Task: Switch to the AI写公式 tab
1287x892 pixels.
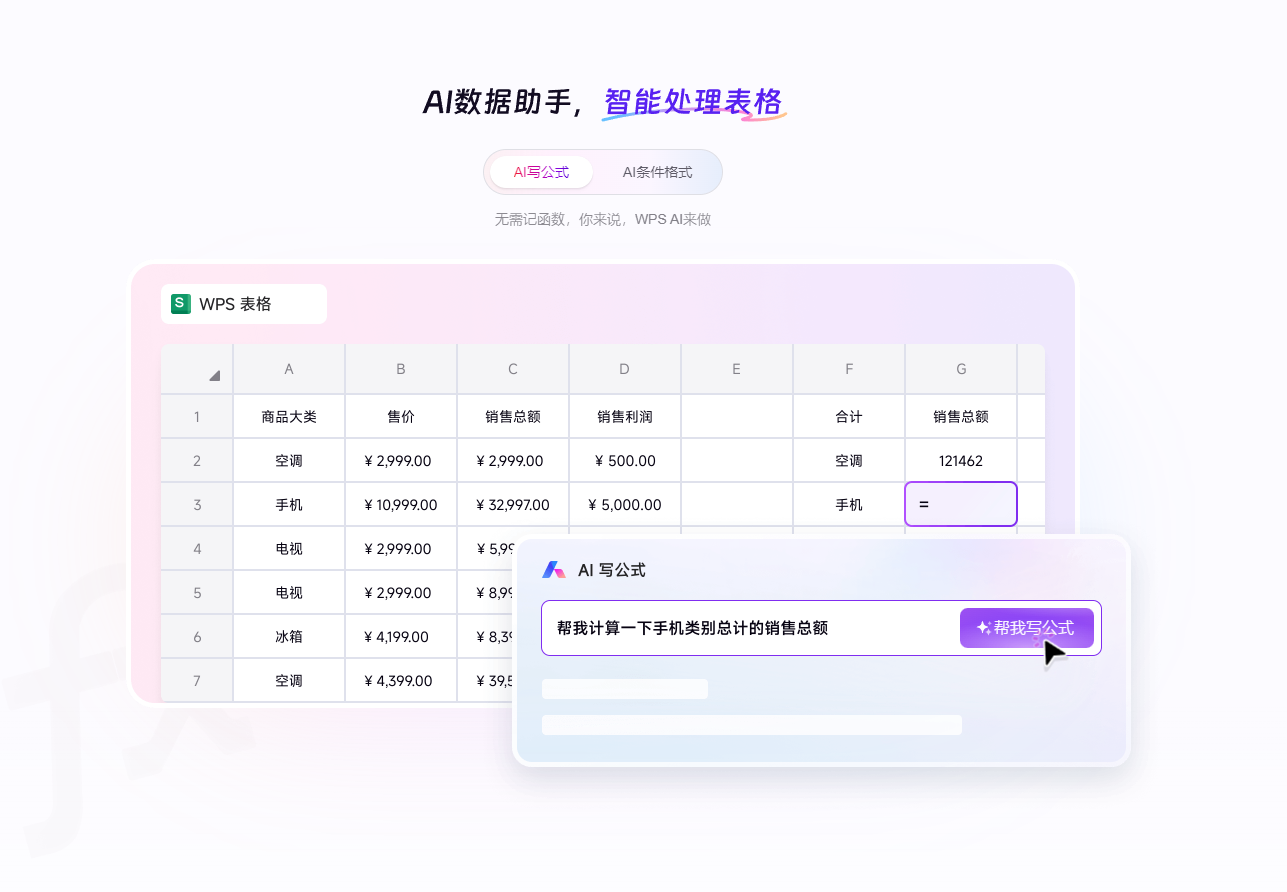Action: click(x=541, y=172)
